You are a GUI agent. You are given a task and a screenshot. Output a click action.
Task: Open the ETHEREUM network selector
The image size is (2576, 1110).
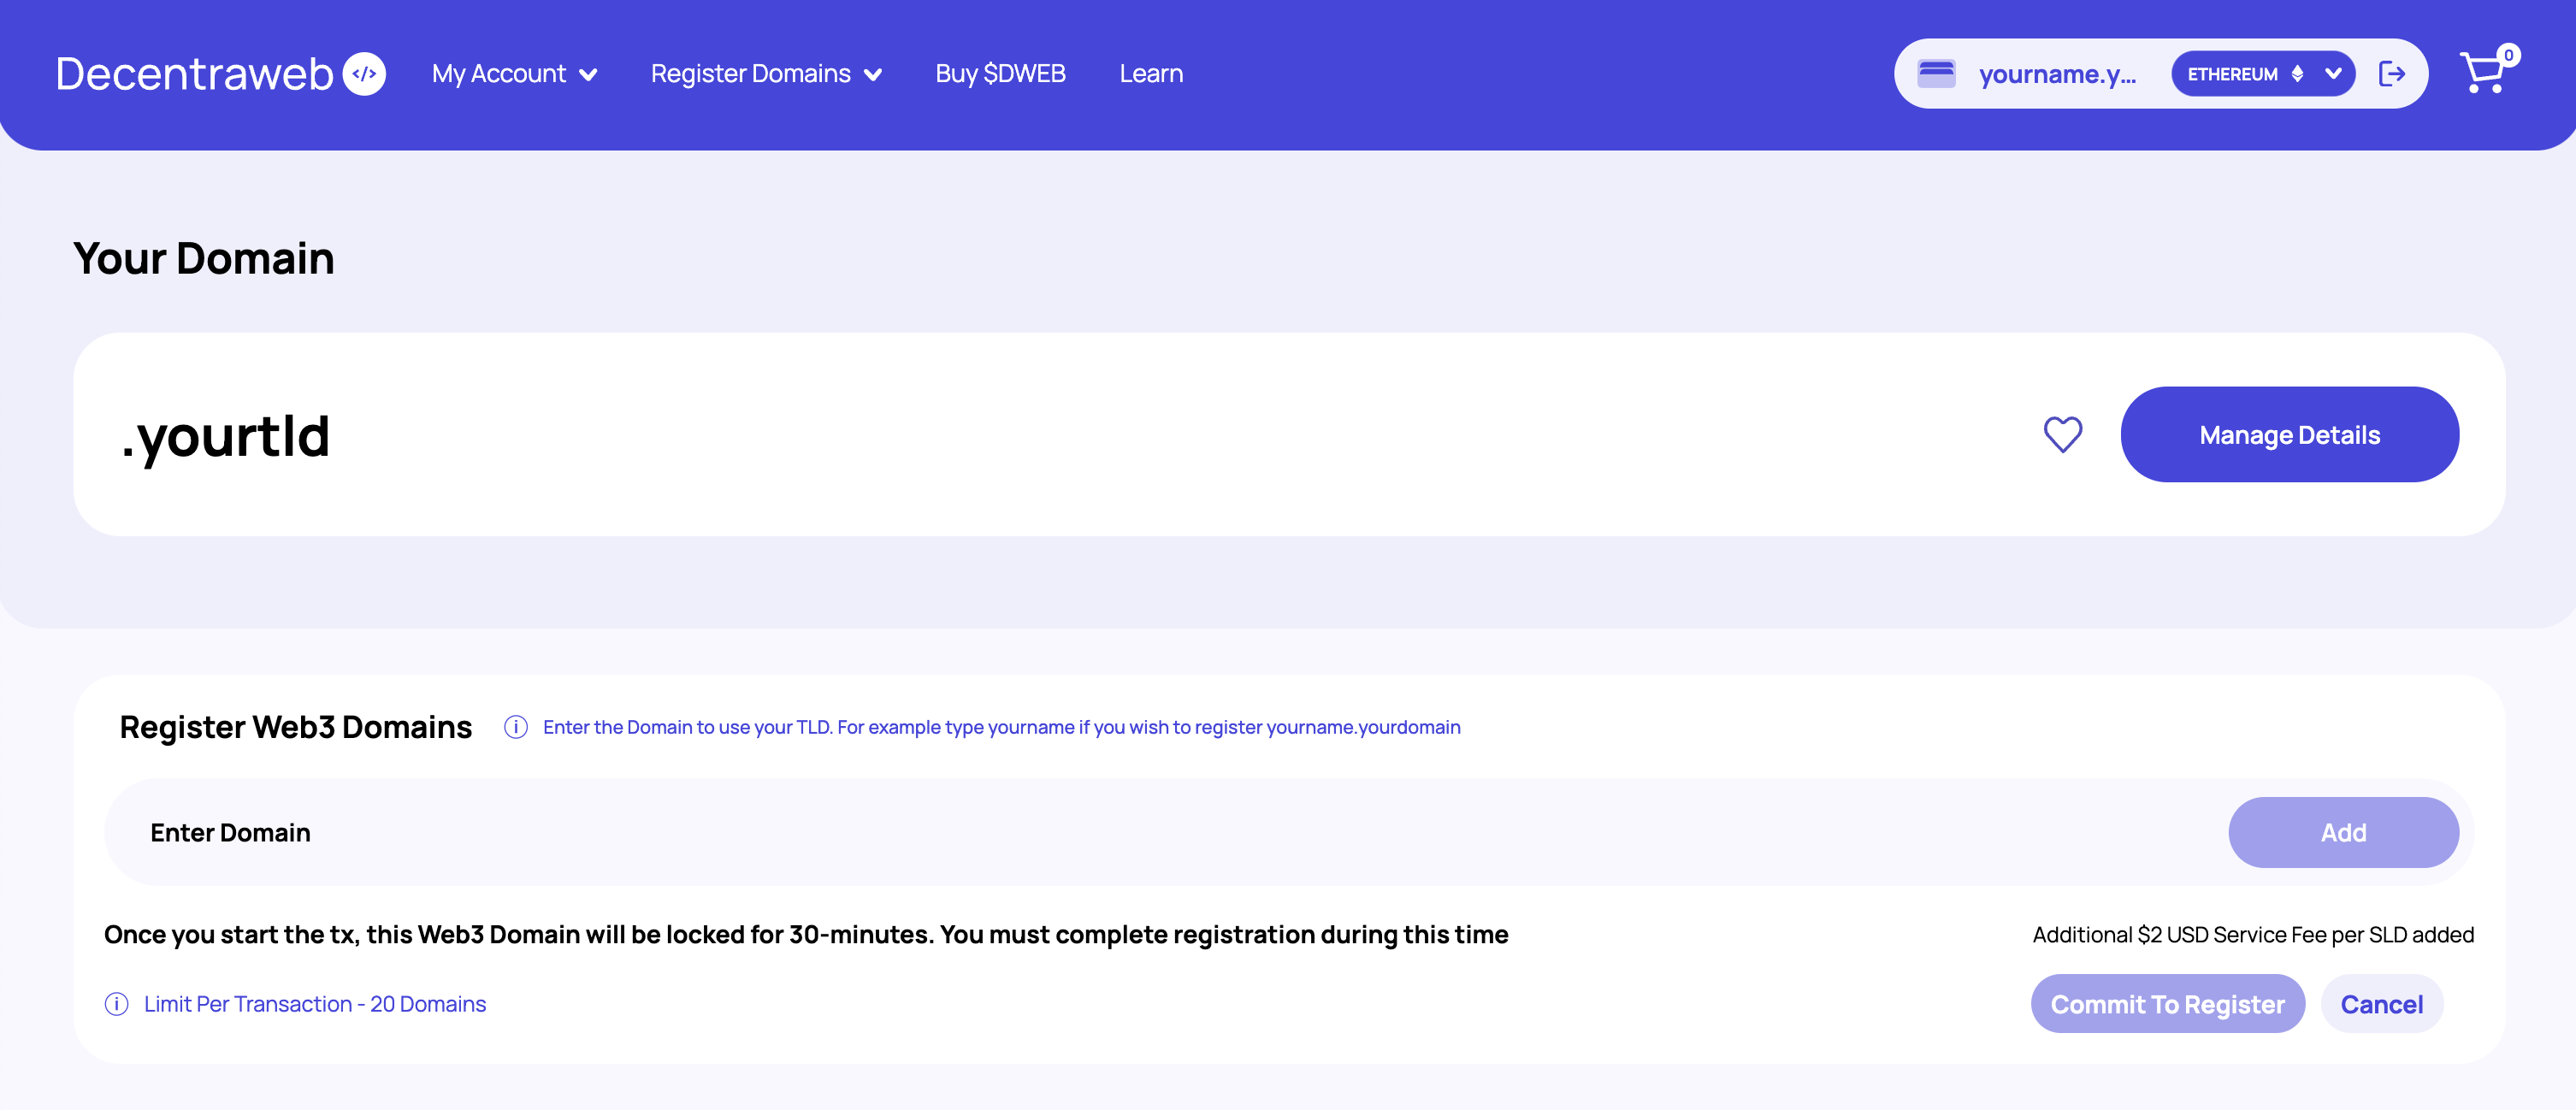pyautogui.click(x=2262, y=74)
